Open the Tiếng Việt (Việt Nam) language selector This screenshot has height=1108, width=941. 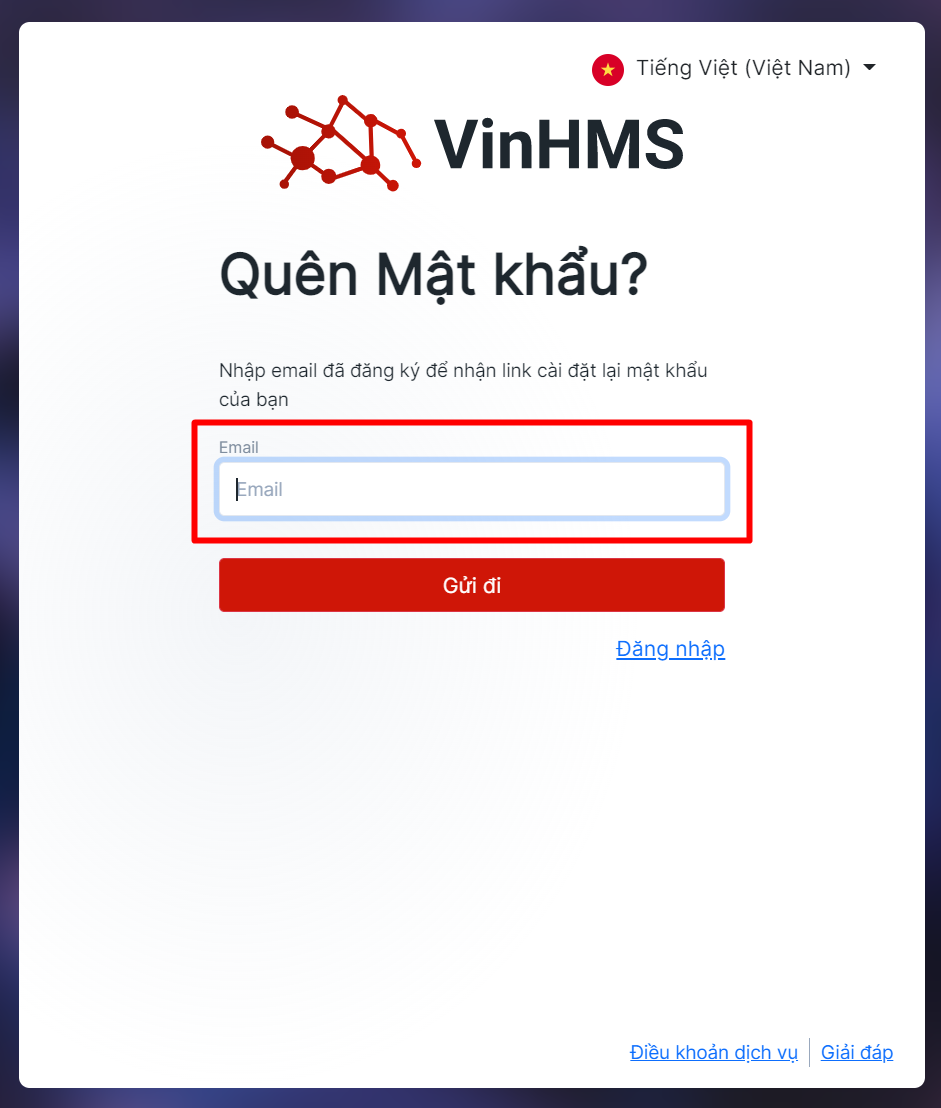[x=735, y=69]
